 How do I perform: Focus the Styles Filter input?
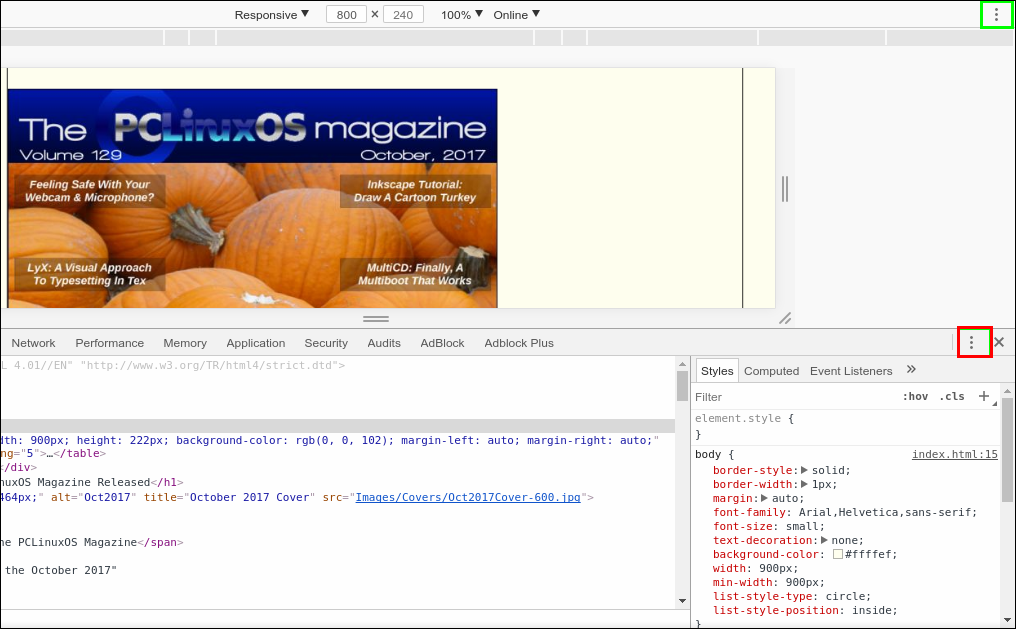[794, 396]
